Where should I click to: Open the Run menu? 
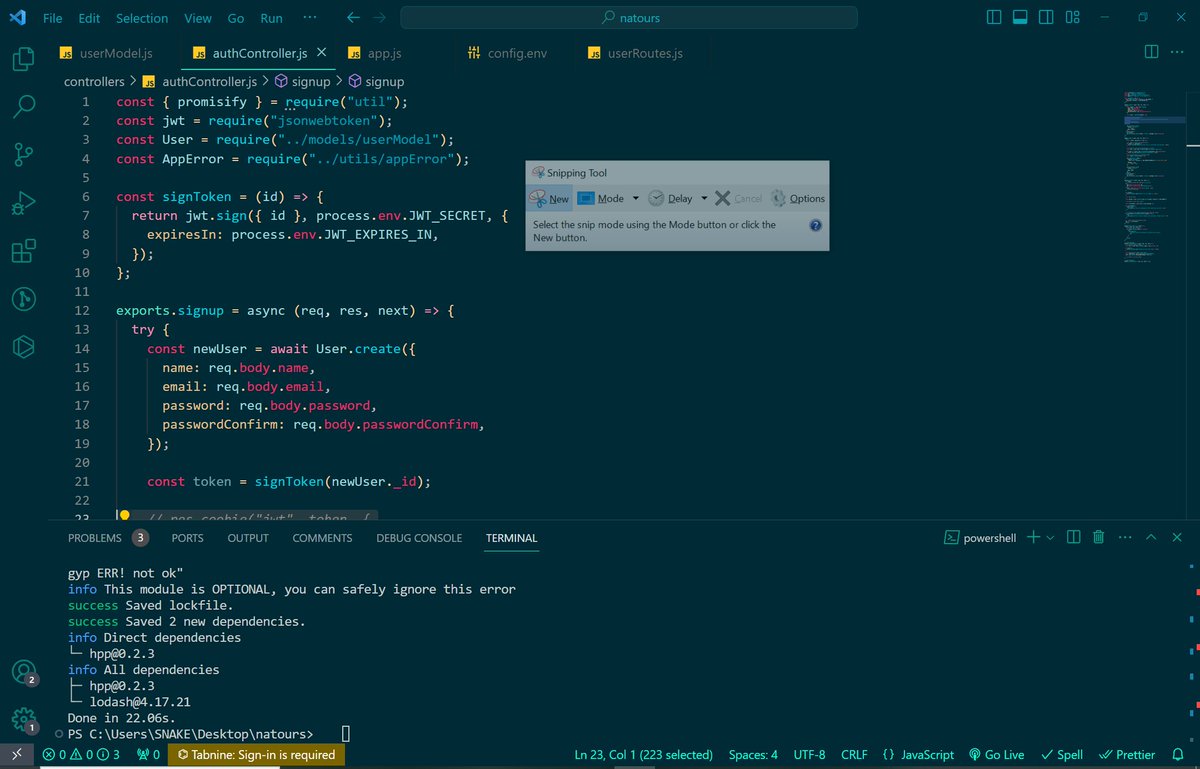[x=271, y=18]
